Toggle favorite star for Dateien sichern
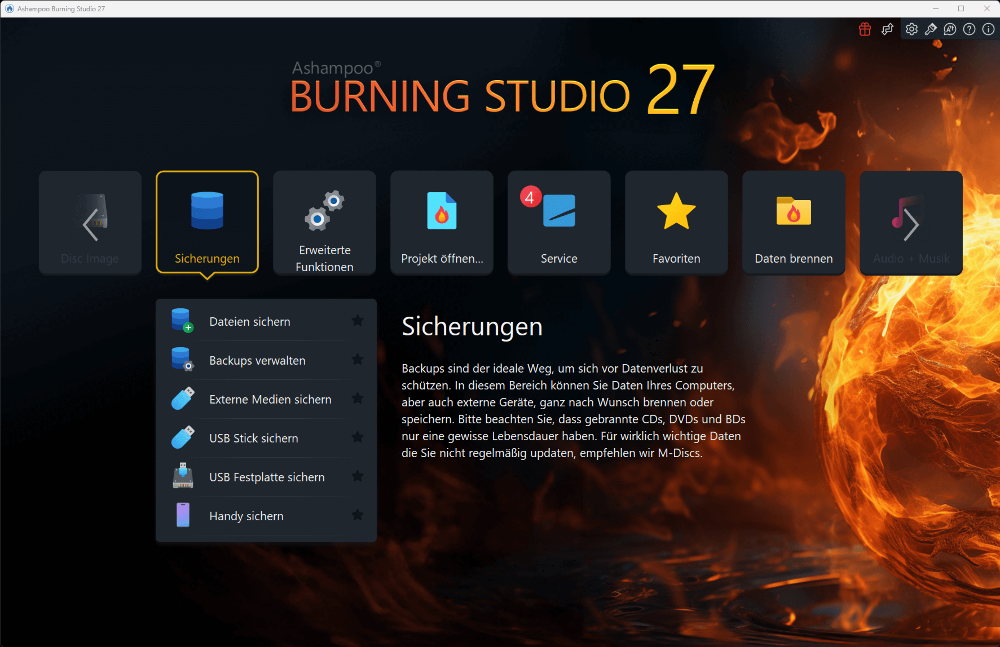 357,321
